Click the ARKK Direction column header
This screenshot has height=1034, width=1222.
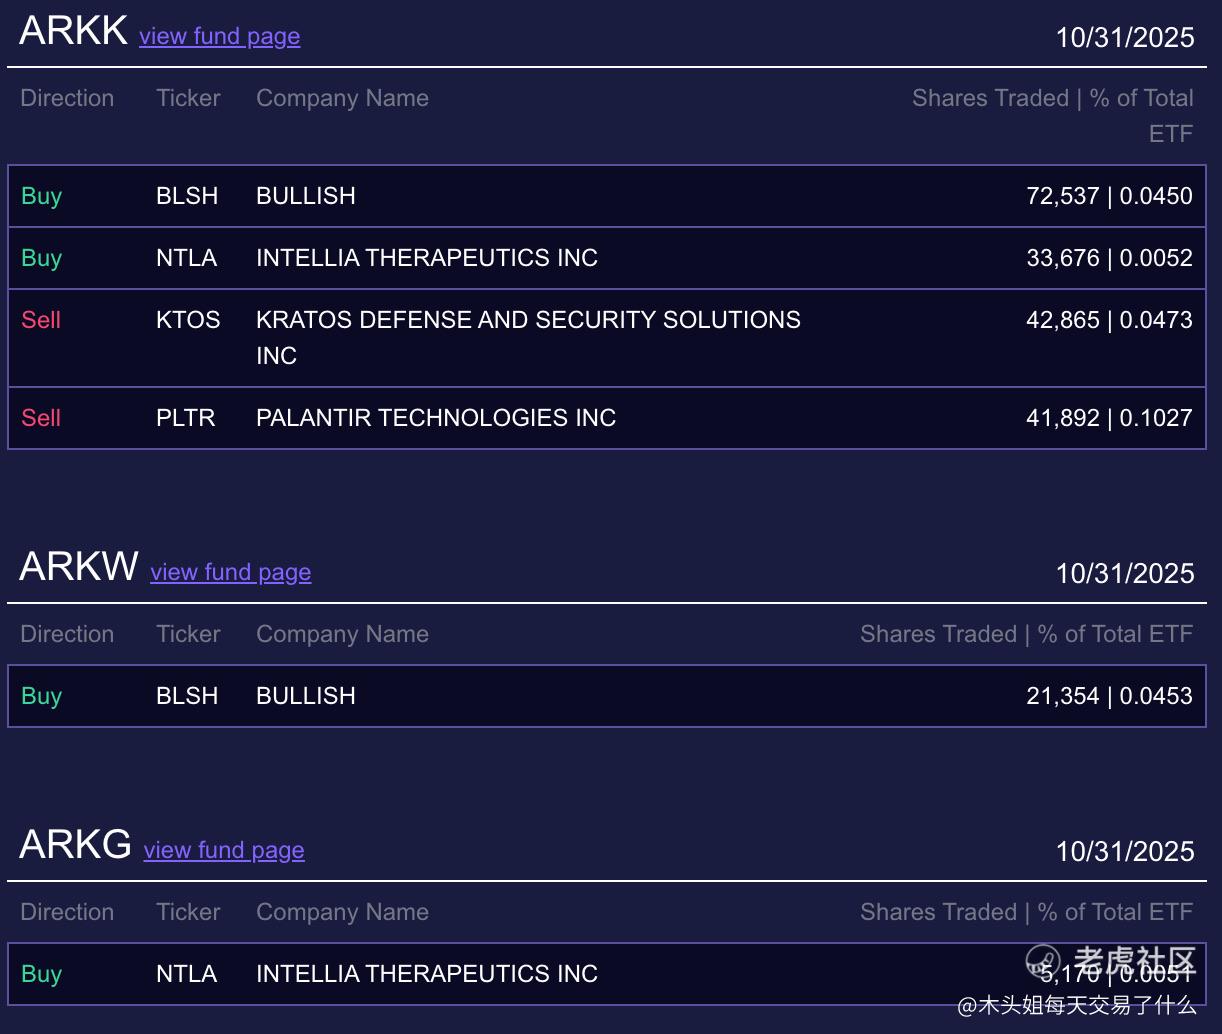click(x=67, y=98)
